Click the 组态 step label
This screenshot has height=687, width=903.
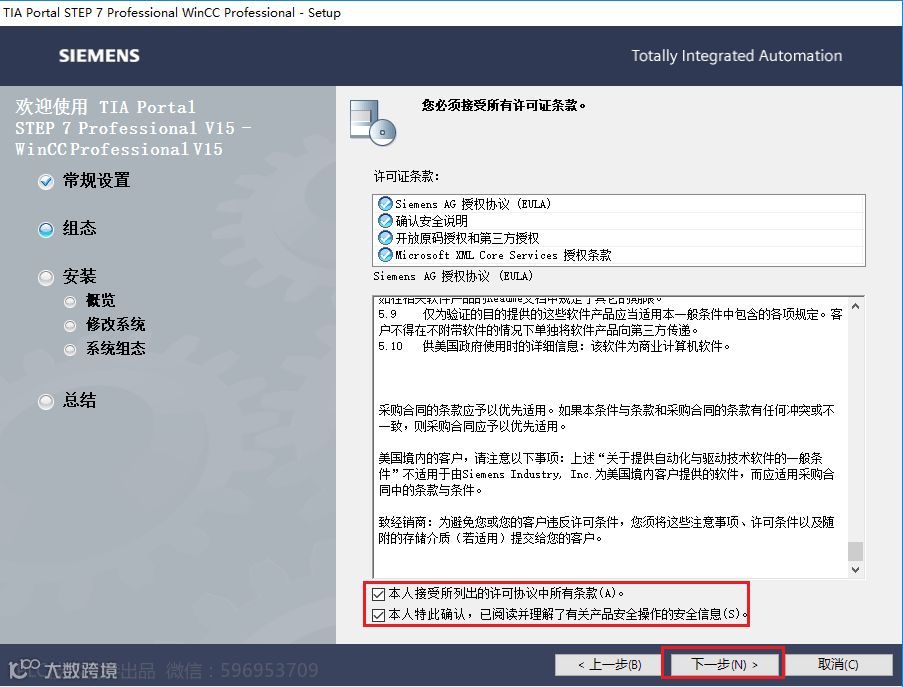(x=79, y=229)
